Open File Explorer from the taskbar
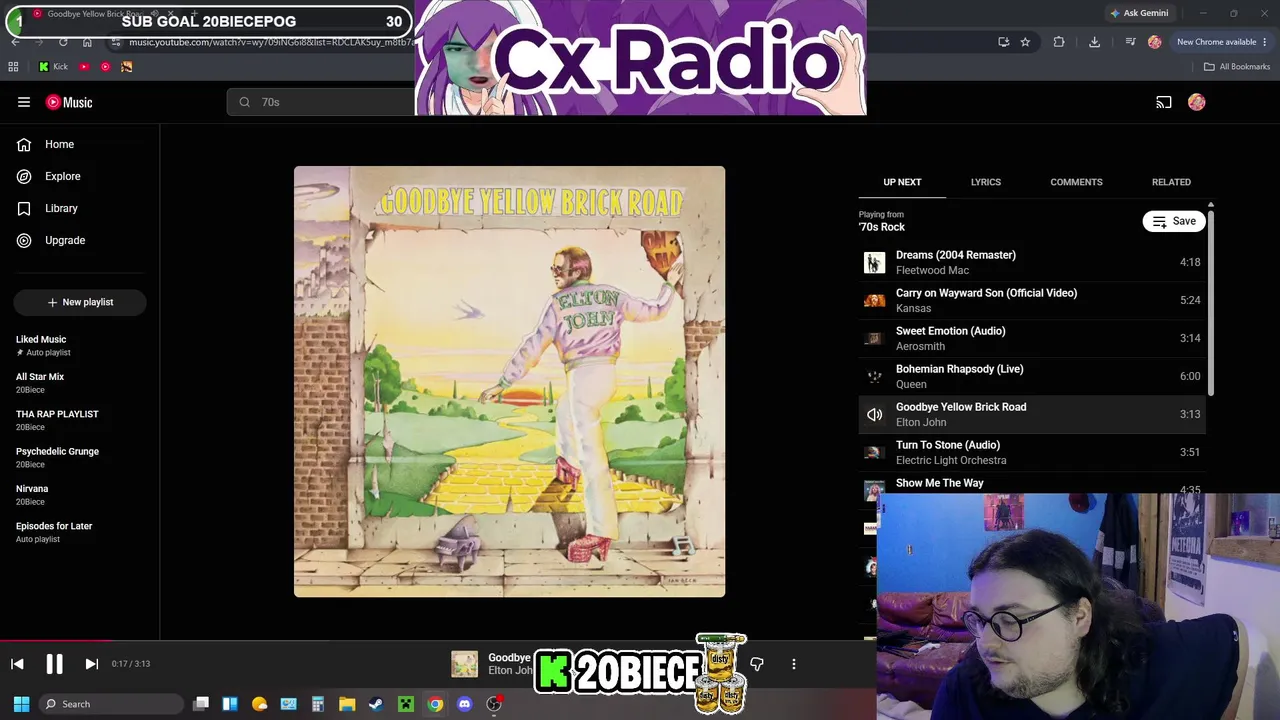The width and height of the screenshot is (1280, 720). click(x=347, y=704)
